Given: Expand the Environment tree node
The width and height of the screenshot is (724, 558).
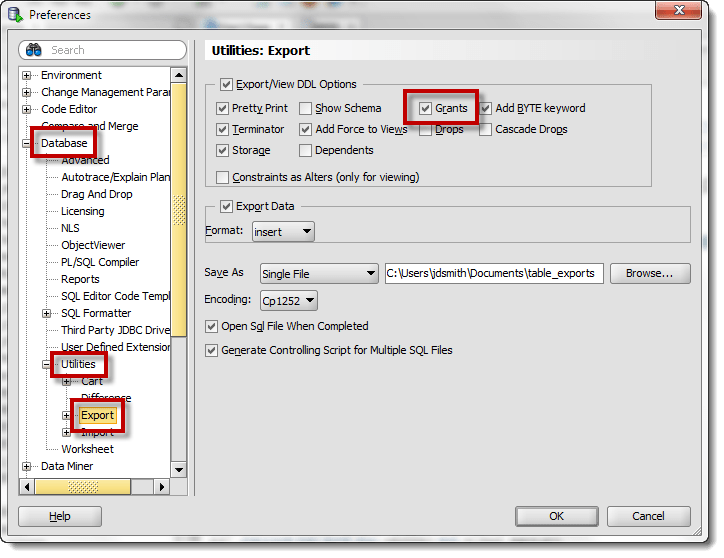Looking at the screenshot, I should pos(27,75).
